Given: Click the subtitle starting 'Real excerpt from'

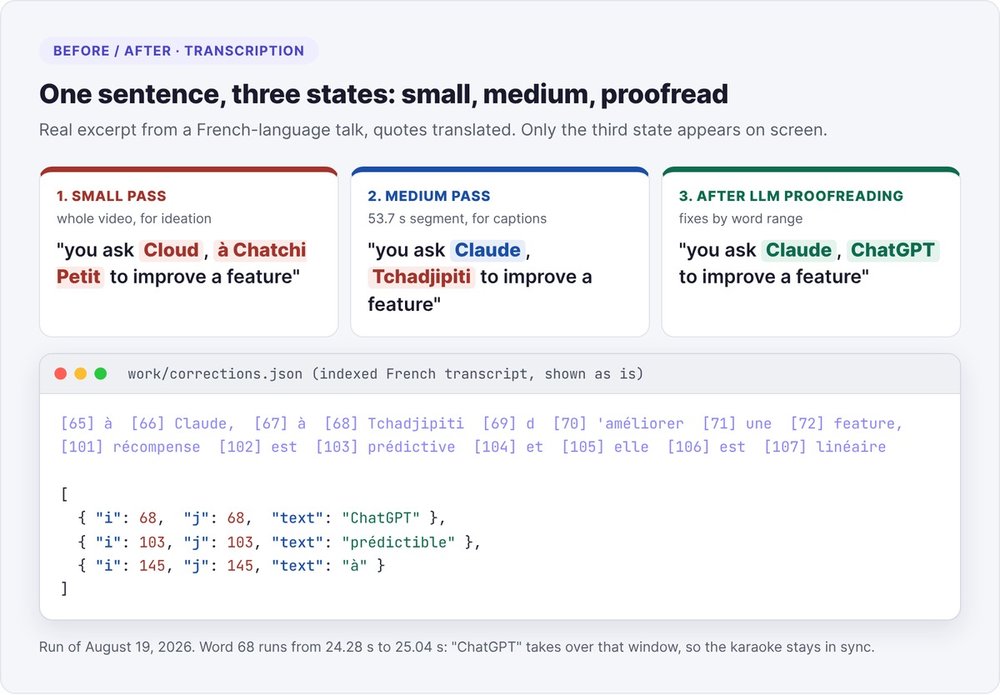Looking at the screenshot, I should [433, 130].
